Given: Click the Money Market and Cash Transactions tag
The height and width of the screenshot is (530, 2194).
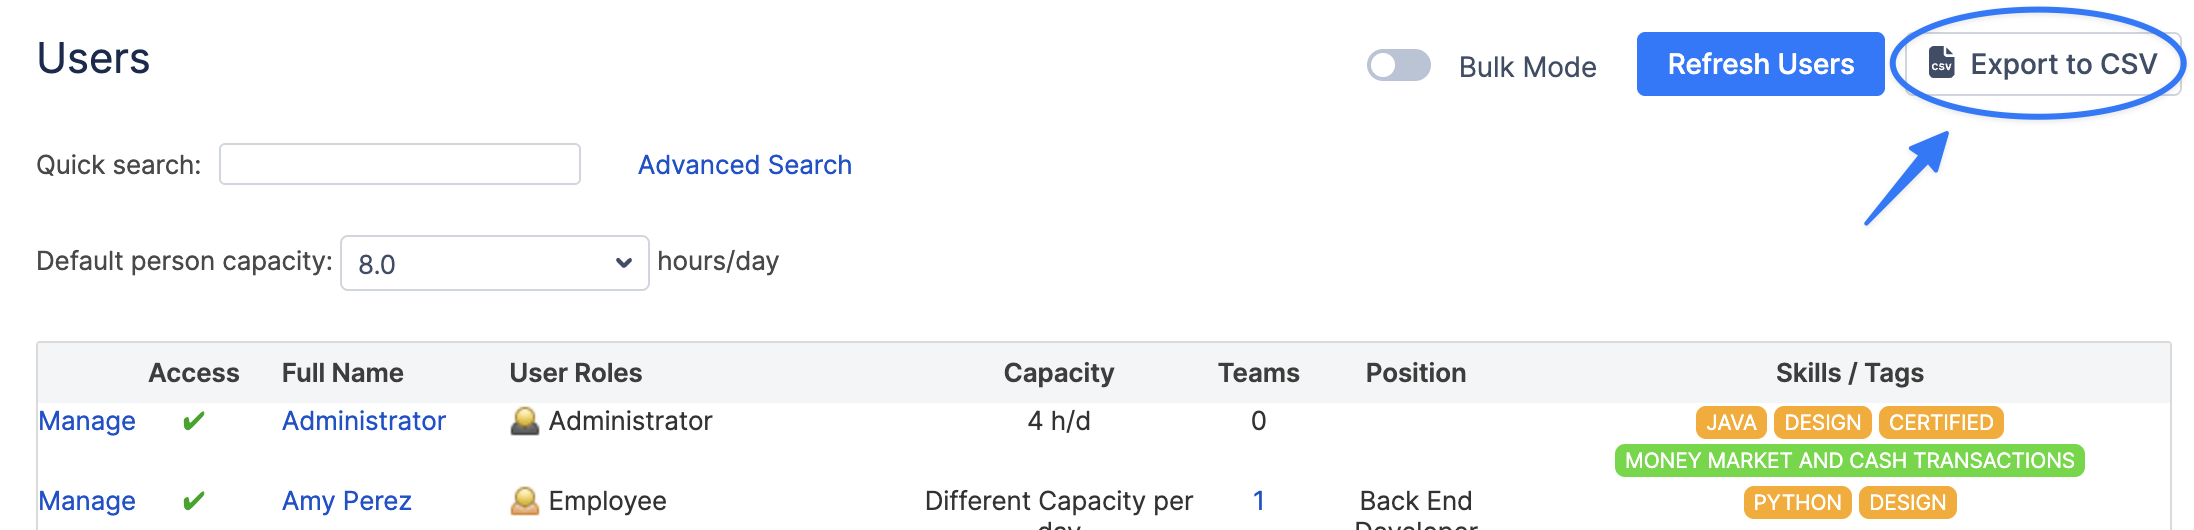Looking at the screenshot, I should (1849, 460).
